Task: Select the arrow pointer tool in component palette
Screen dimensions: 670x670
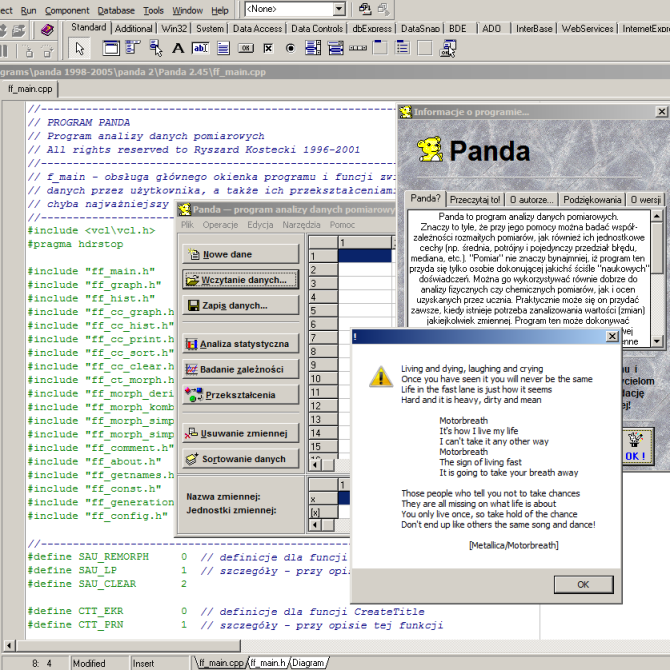Action: click(81, 47)
